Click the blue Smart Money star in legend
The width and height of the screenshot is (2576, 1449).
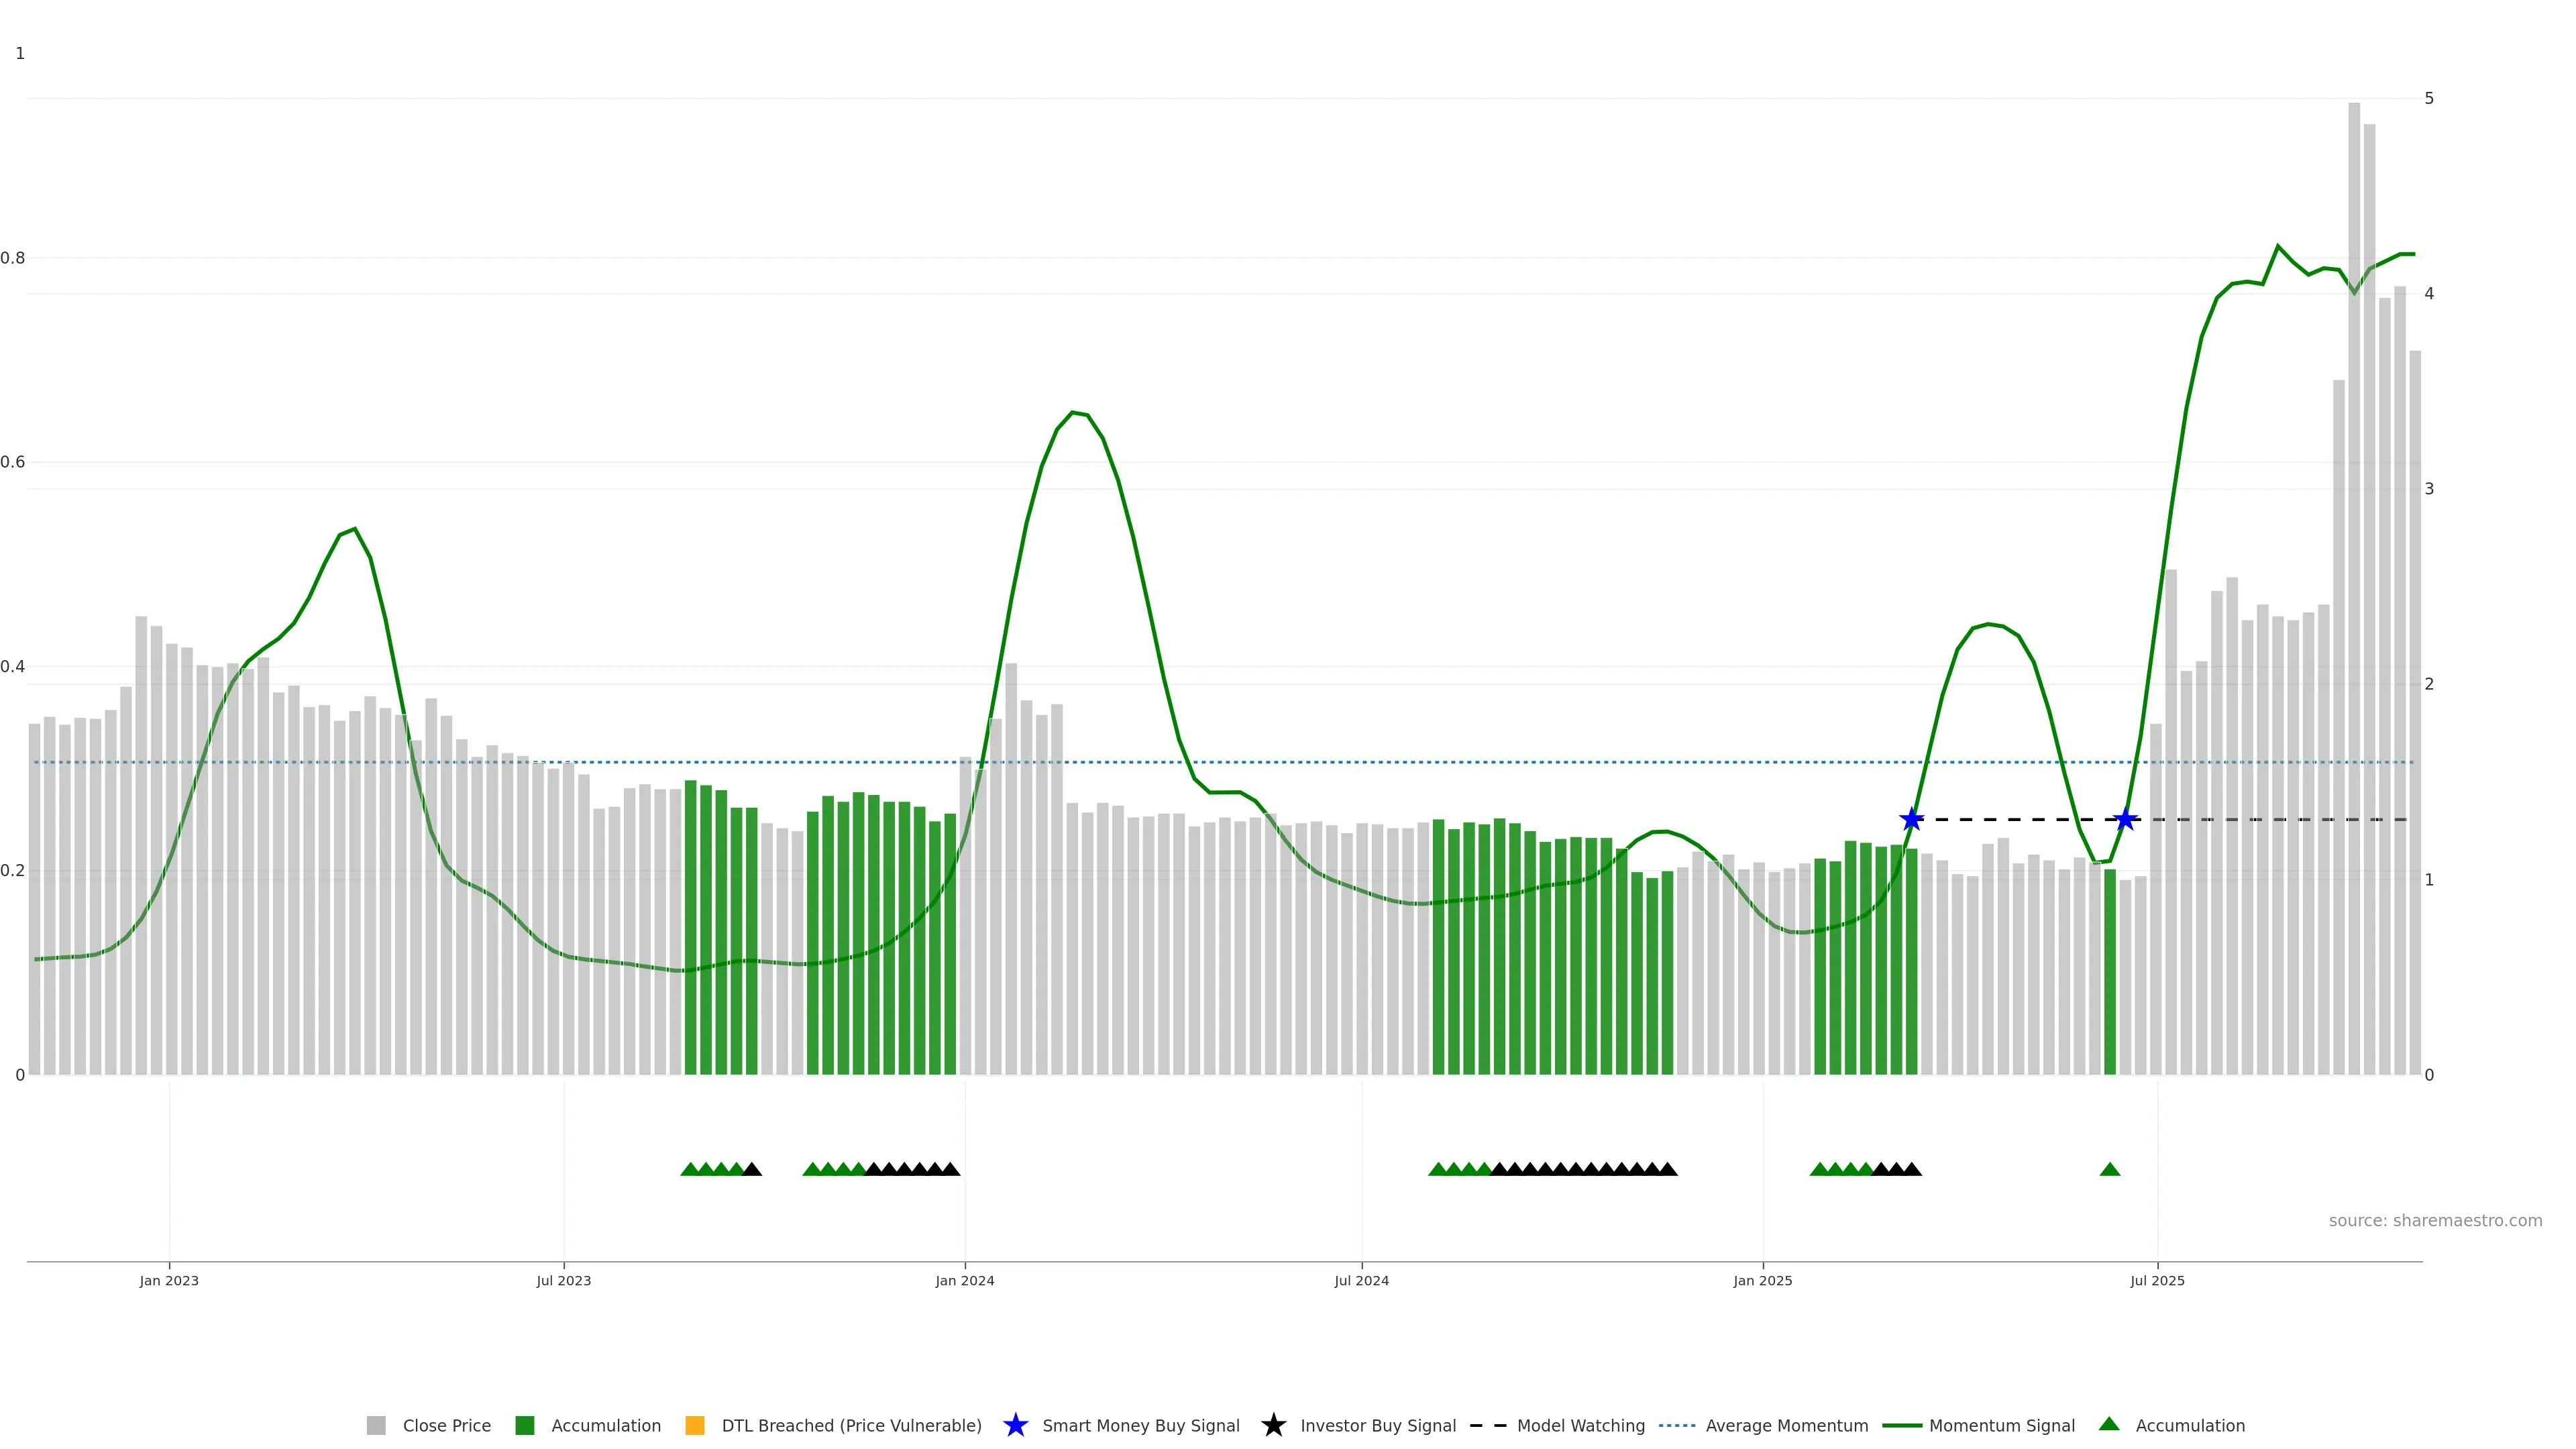pyautogui.click(x=1015, y=1425)
